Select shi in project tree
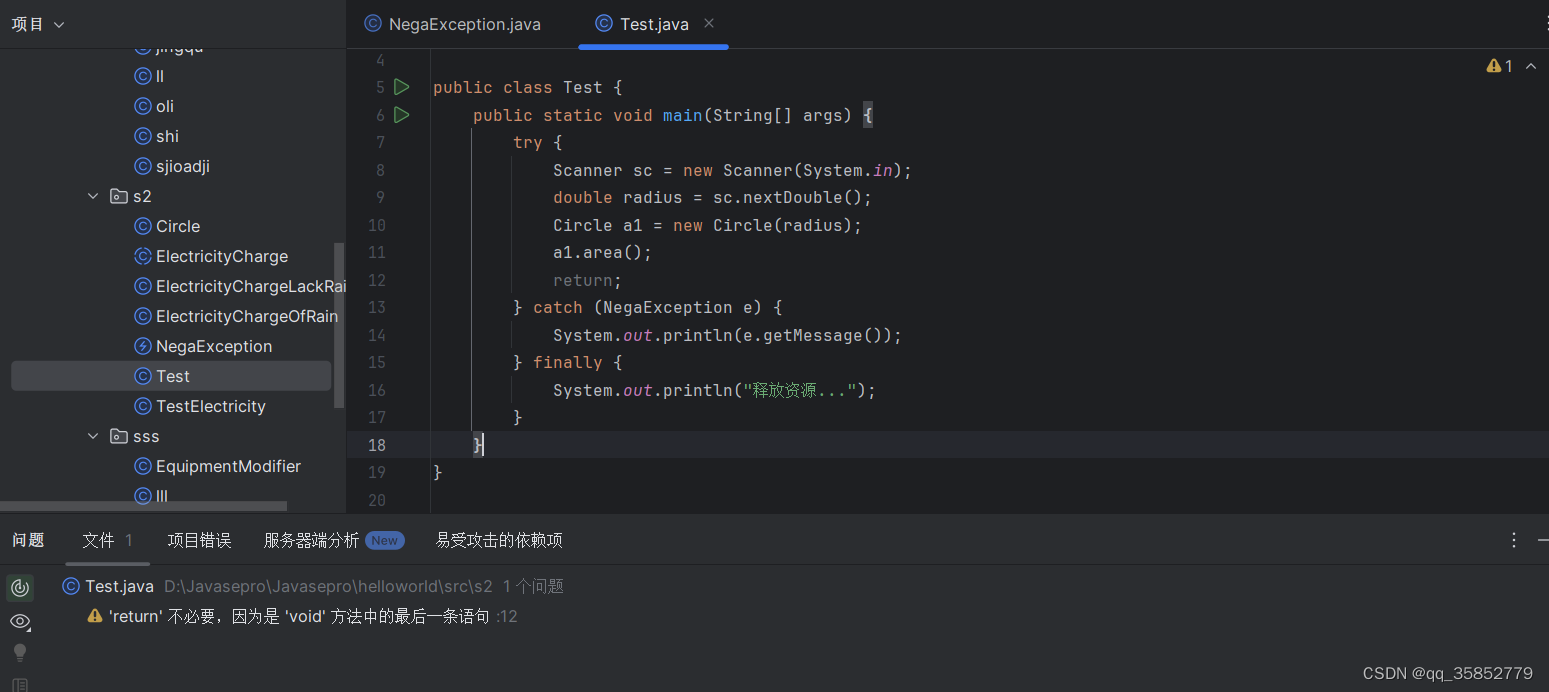 click(x=167, y=136)
